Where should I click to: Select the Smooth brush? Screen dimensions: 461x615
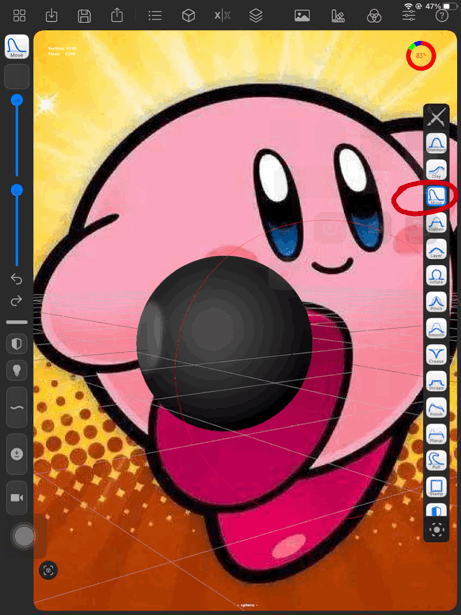[436, 328]
